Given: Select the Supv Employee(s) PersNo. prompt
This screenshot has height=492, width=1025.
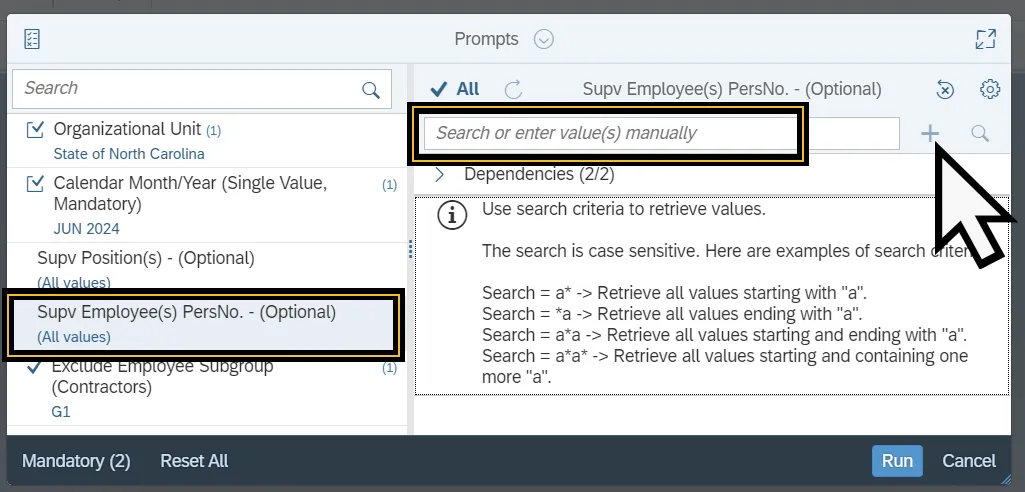Looking at the screenshot, I should click(x=186, y=312).
